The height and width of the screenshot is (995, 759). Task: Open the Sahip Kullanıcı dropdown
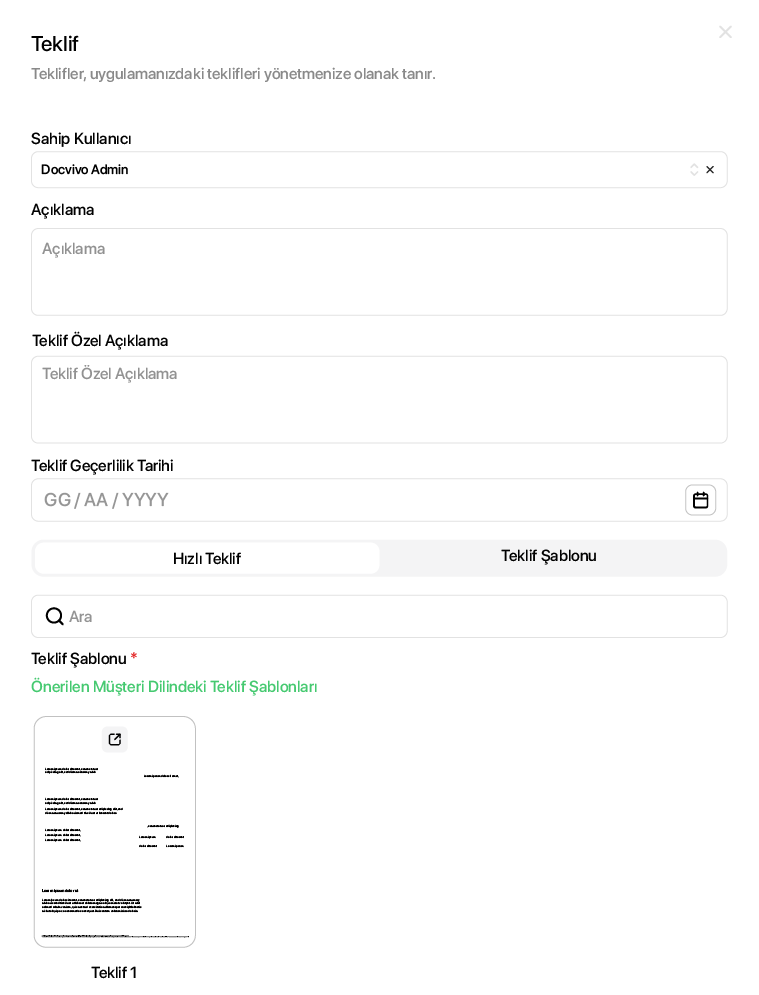coord(360,170)
